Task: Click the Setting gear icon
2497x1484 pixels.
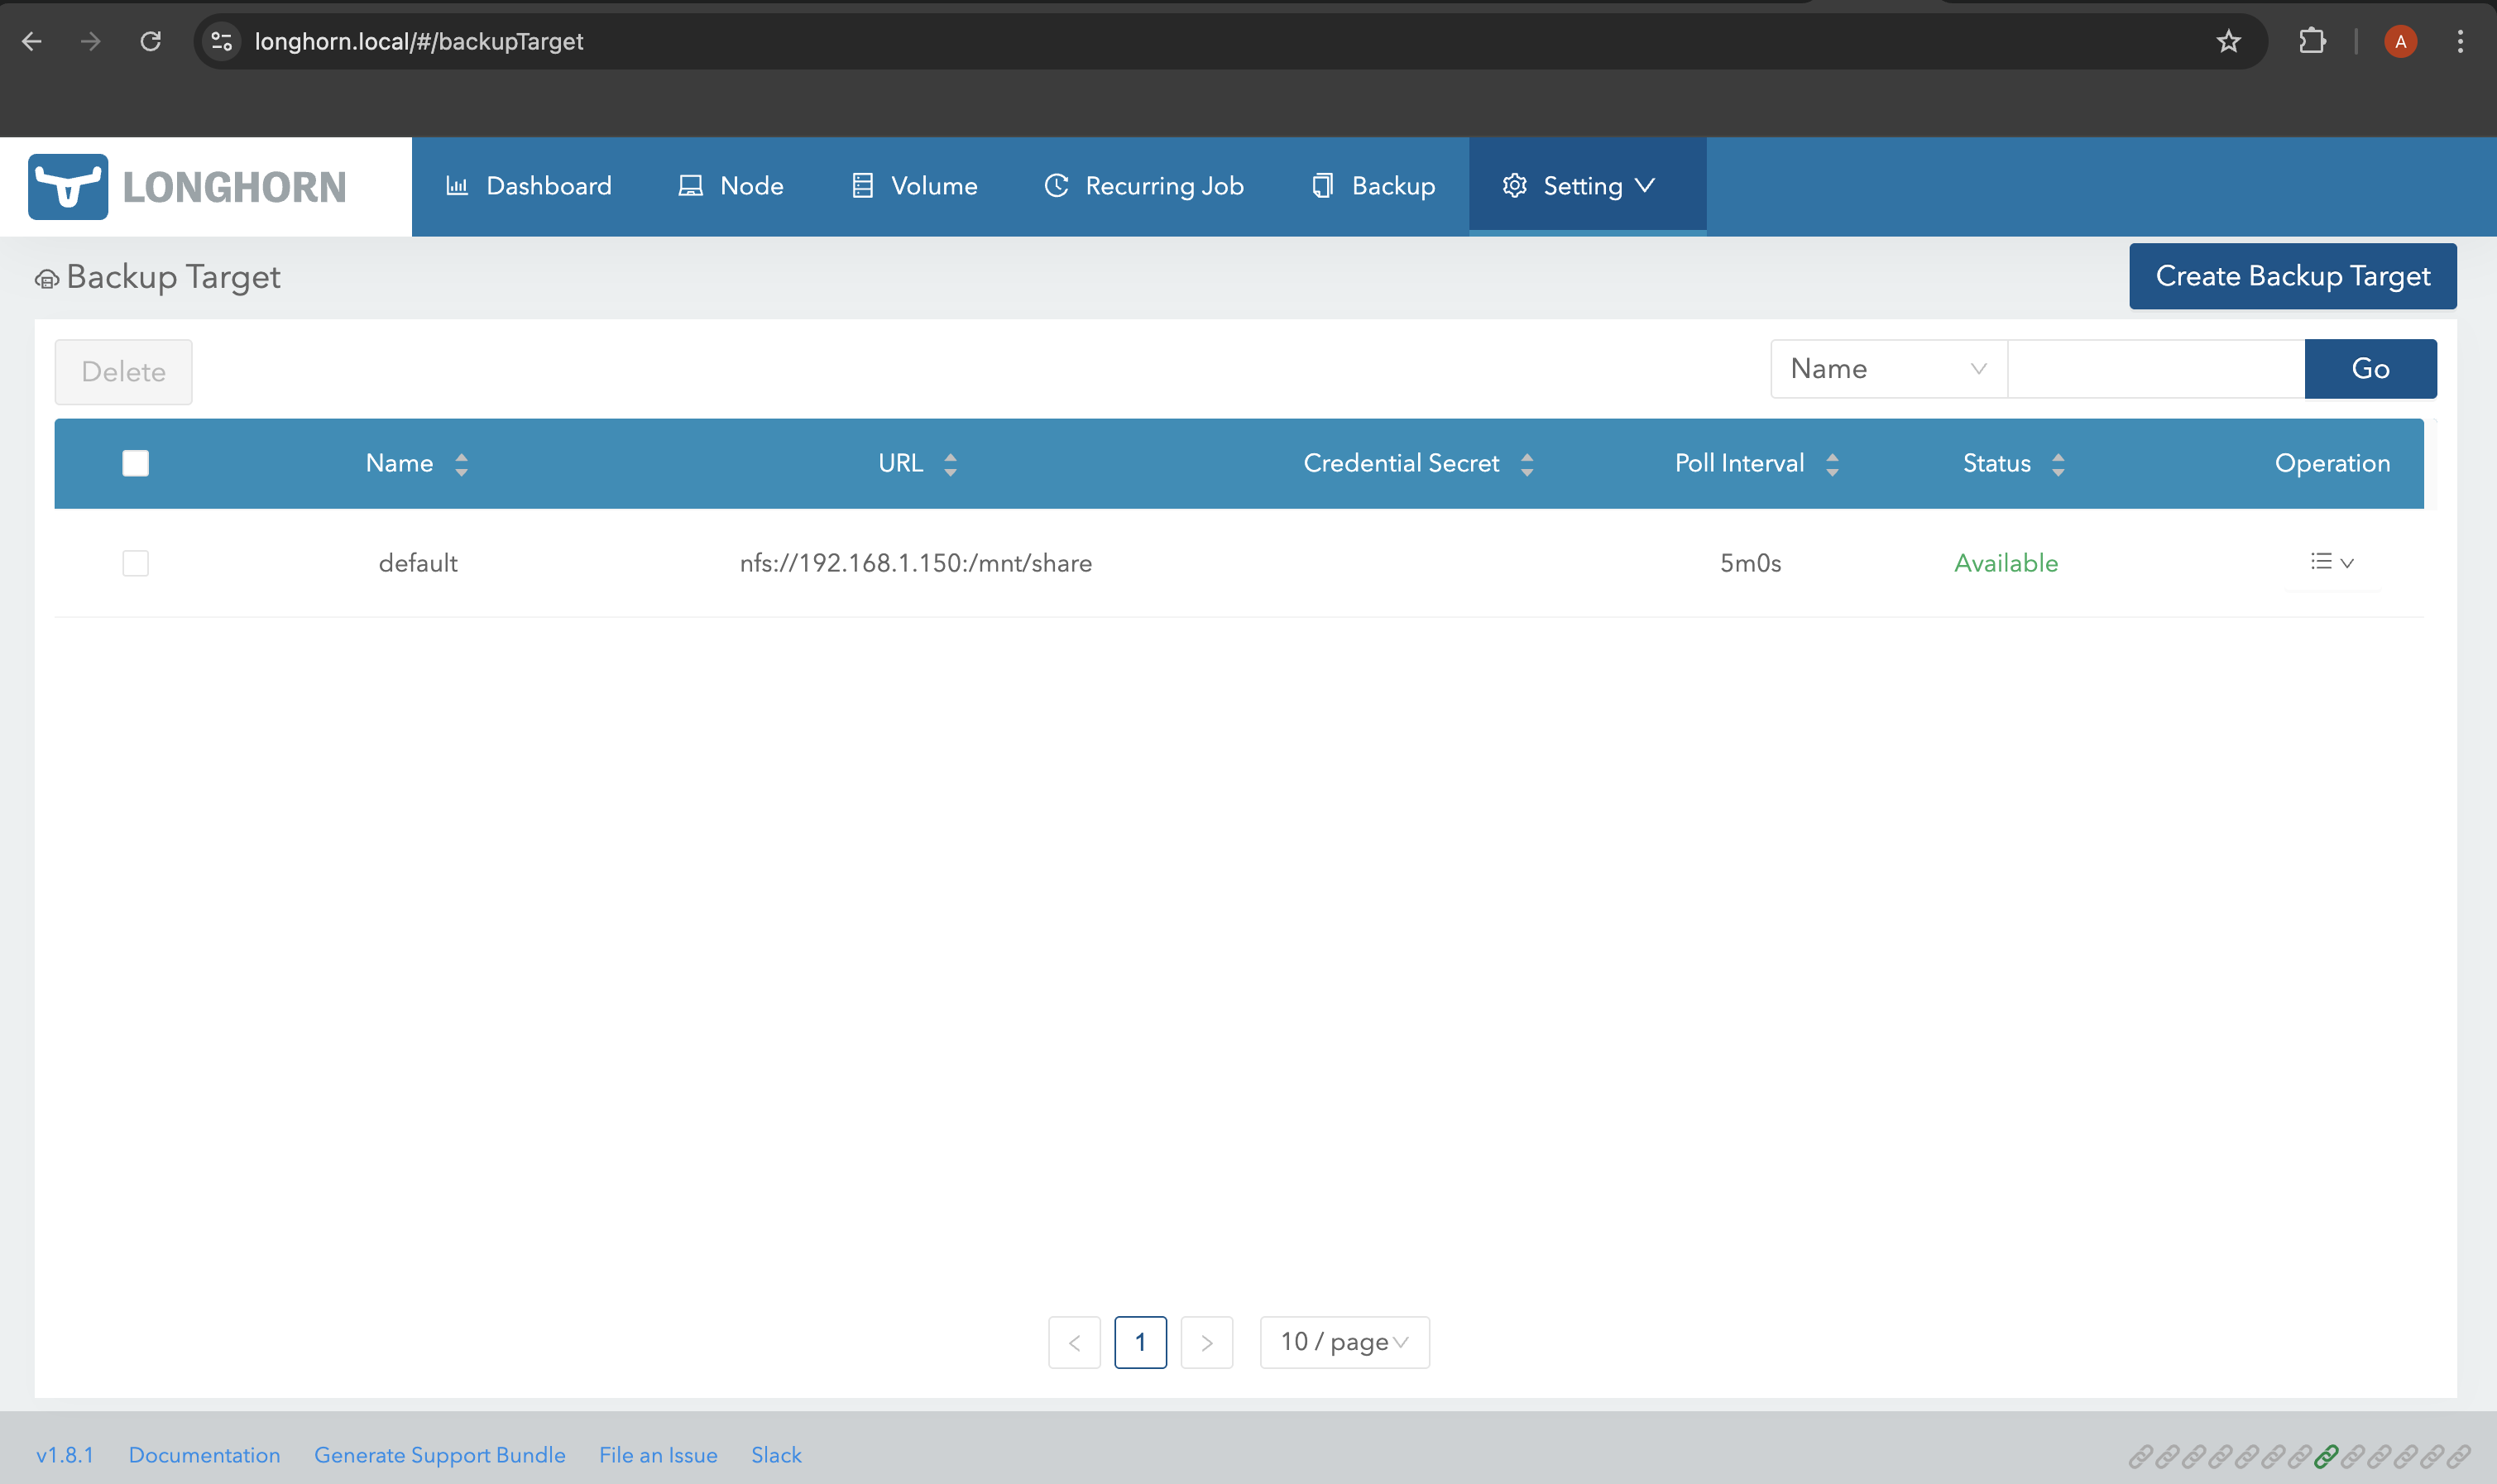Action: point(1514,185)
